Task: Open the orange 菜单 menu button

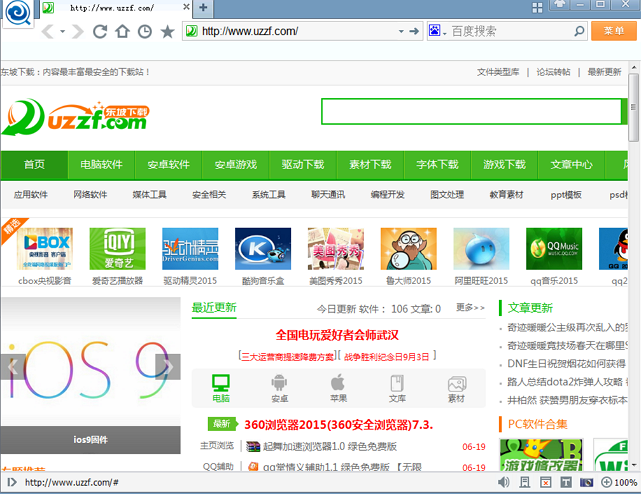Action: 614,31
